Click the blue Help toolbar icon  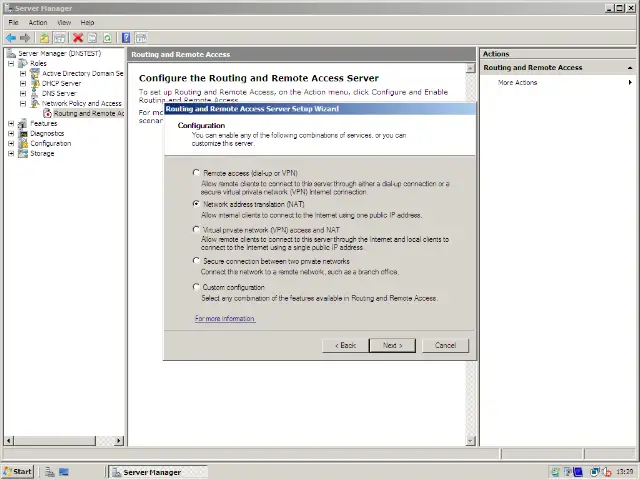pyautogui.click(x=126, y=38)
